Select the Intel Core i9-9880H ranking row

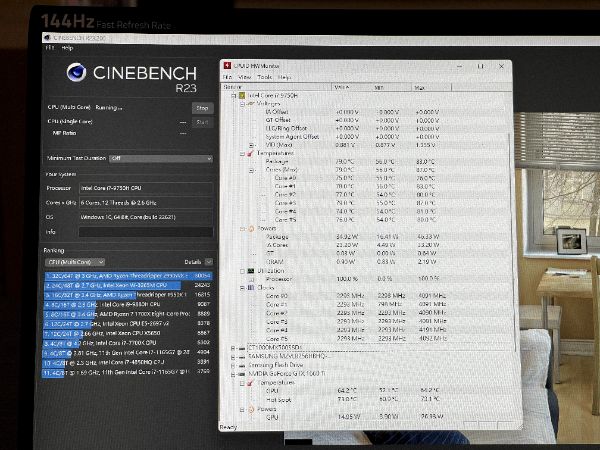coord(128,305)
